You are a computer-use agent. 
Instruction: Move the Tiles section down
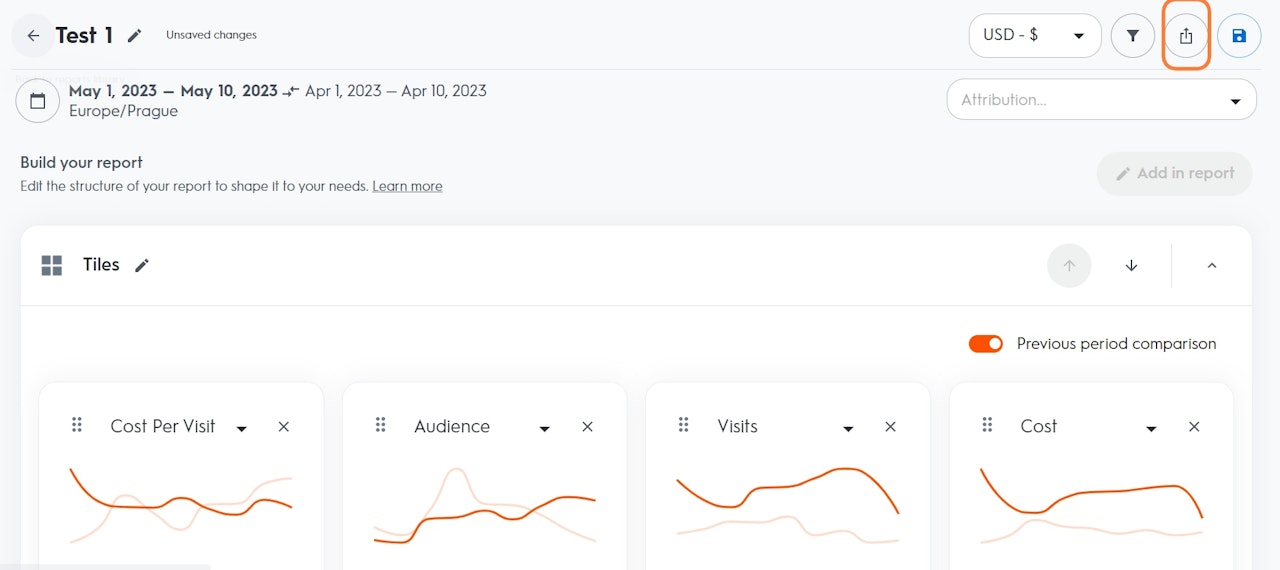click(x=1131, y=266)
